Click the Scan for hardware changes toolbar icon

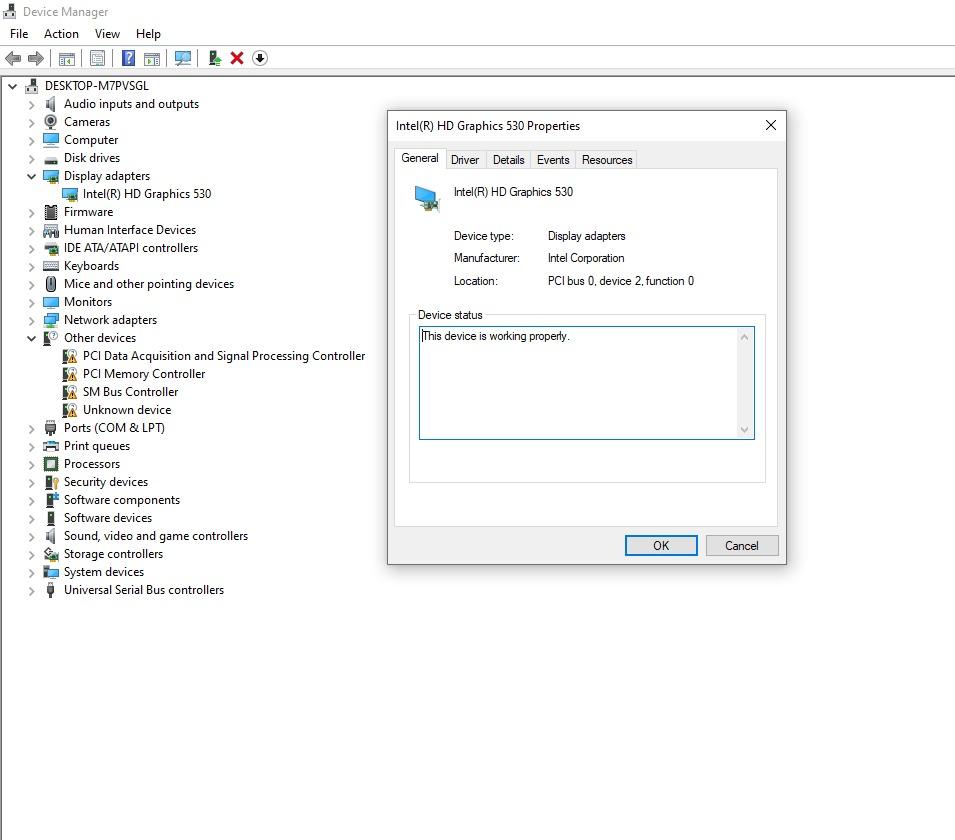pos(183,58)
